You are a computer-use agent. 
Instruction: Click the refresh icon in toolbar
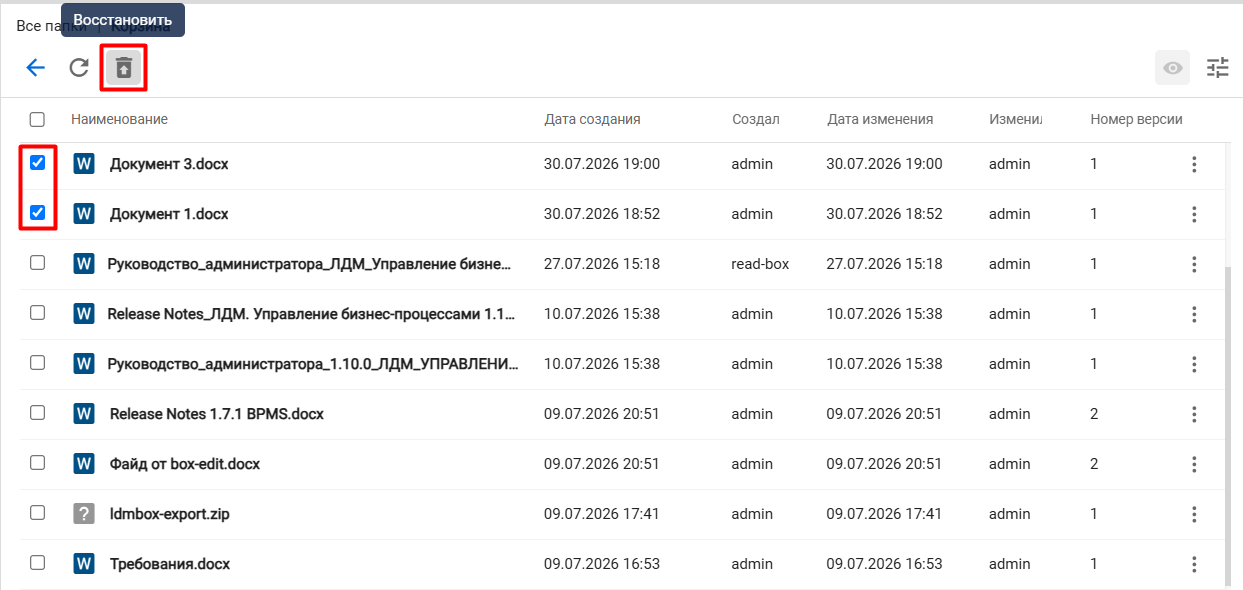(x=79, y=68)
